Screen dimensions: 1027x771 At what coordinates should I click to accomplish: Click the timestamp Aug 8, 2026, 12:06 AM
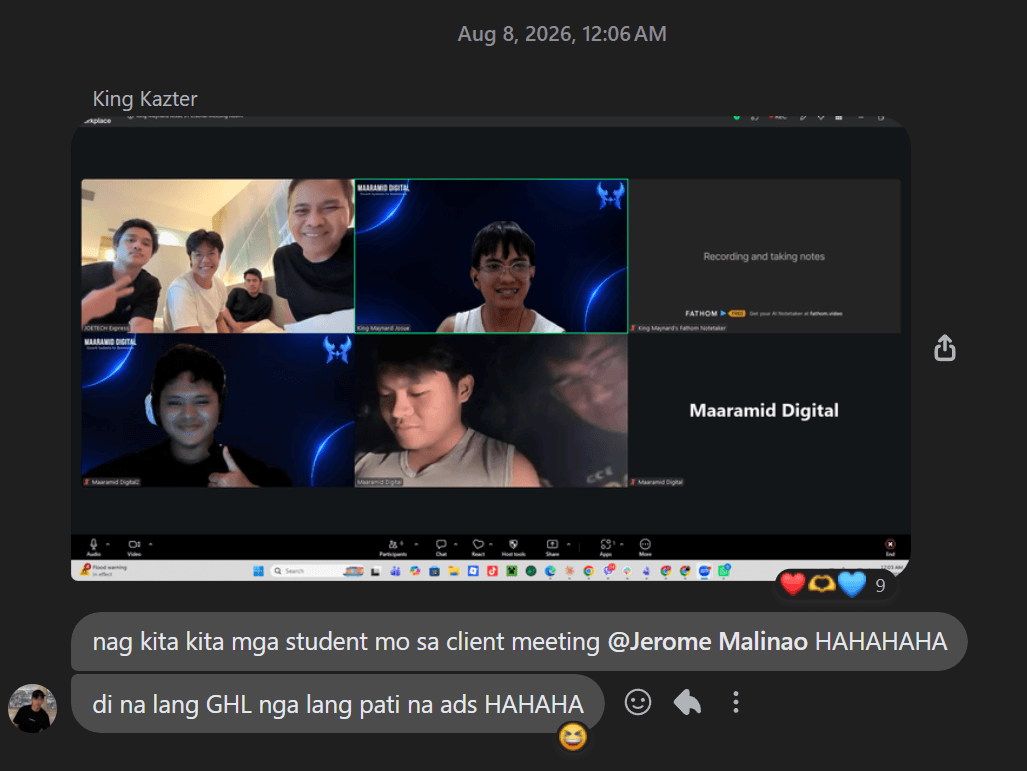pyautogui.click(x=562, y=33)
